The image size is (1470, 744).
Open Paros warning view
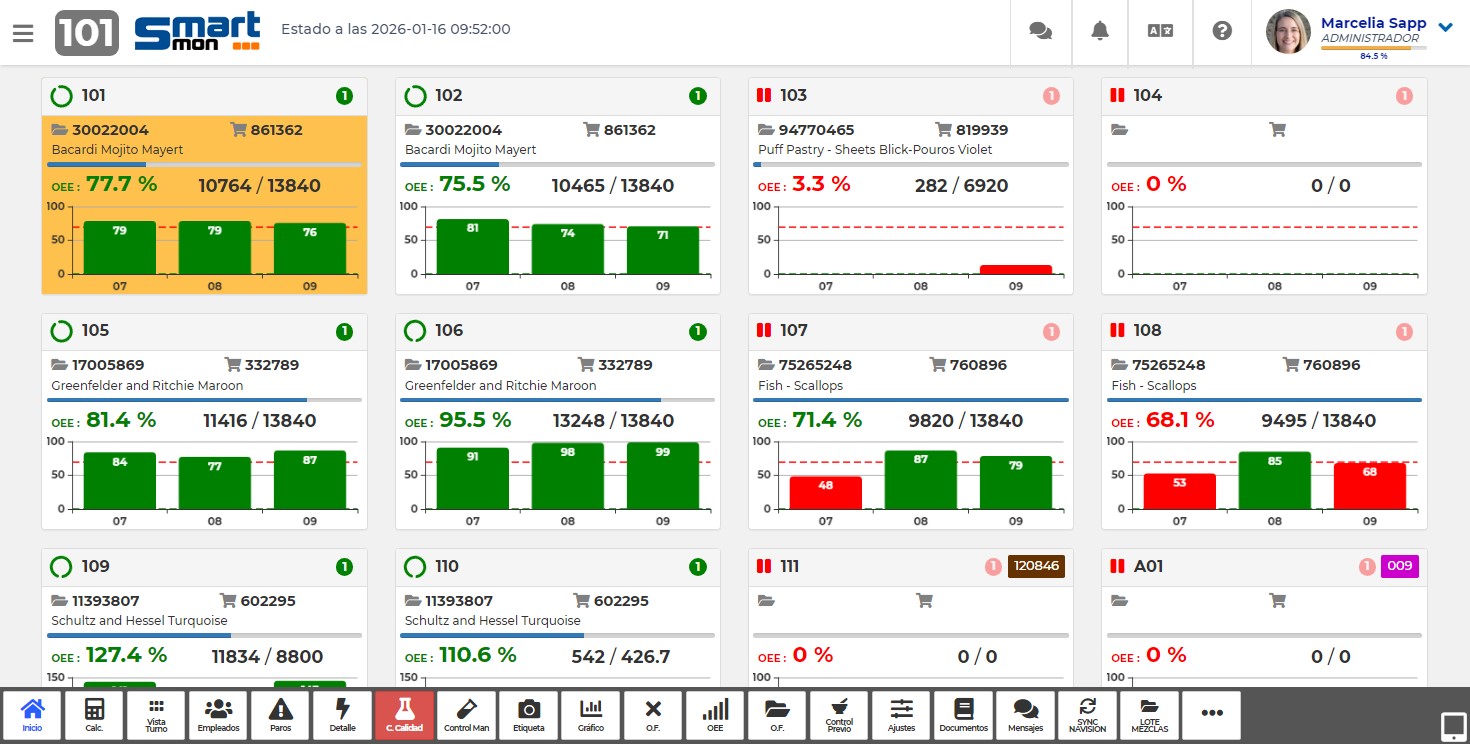point(281,715)
